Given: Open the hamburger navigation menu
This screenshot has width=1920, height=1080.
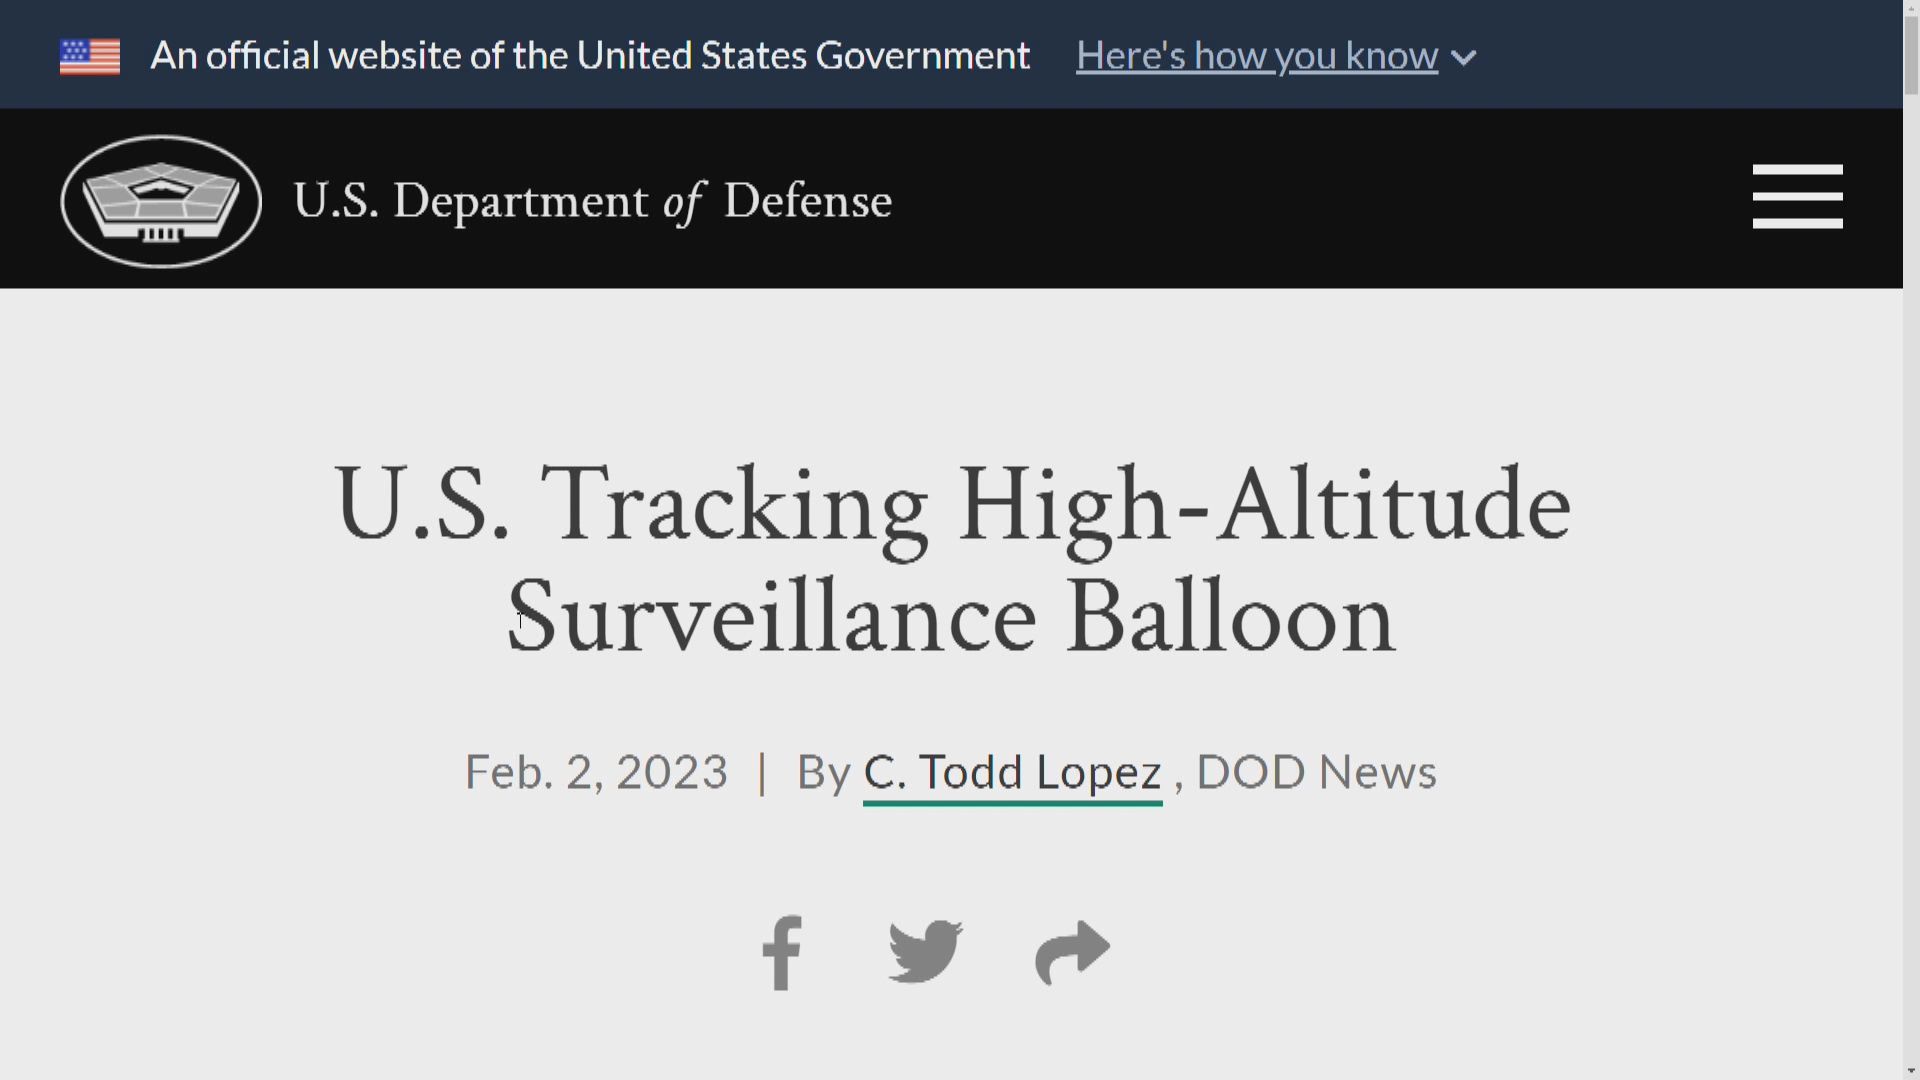Looking at the screenshot, I should click(x=1797, y=197).
